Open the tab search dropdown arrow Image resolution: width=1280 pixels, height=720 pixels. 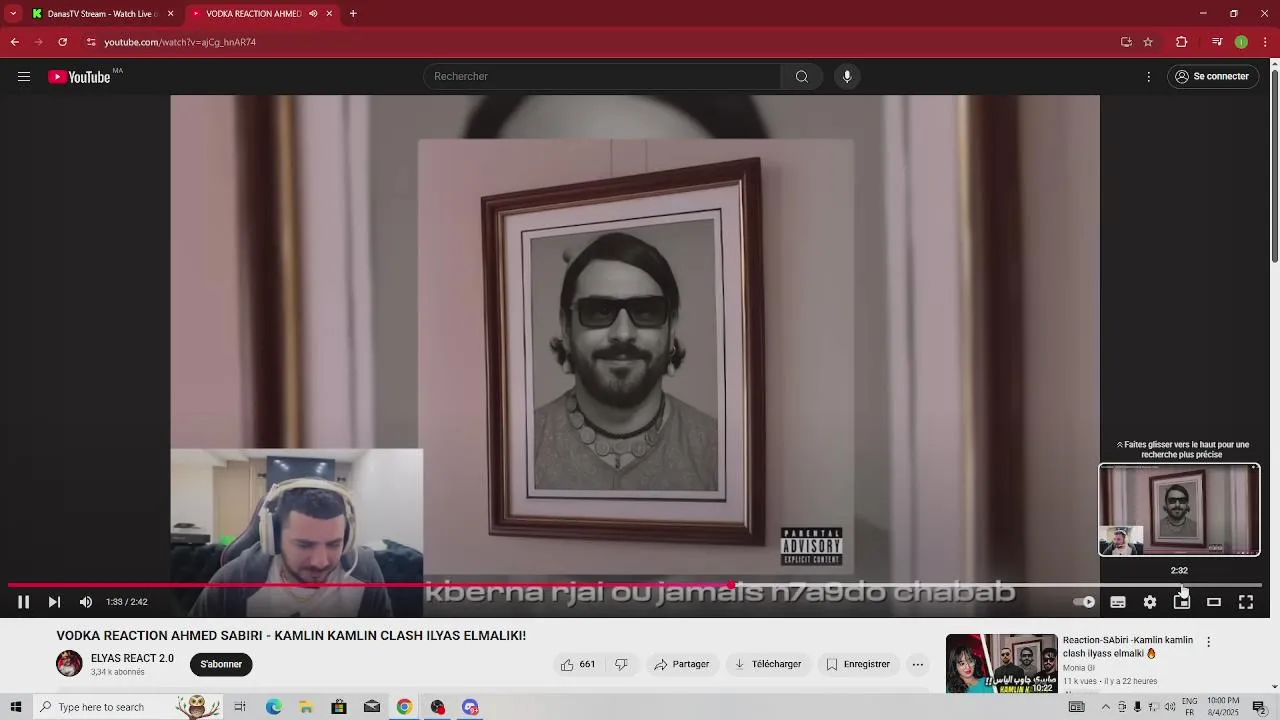point(13,14)
